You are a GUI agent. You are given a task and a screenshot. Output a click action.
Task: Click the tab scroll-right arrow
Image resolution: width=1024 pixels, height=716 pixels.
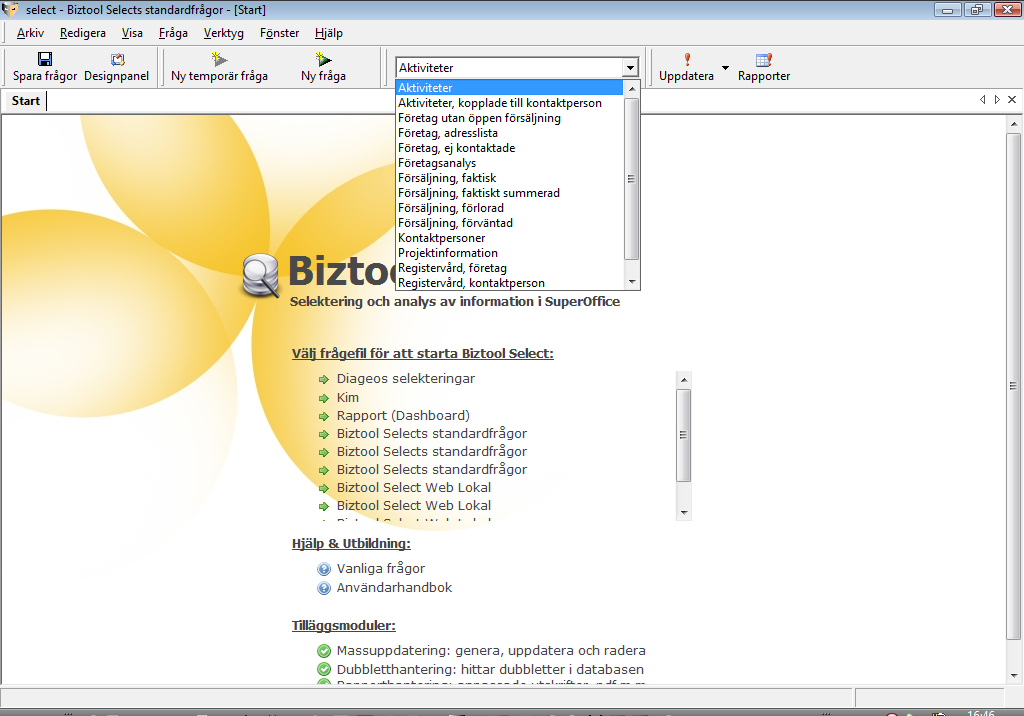coord(997,99)
